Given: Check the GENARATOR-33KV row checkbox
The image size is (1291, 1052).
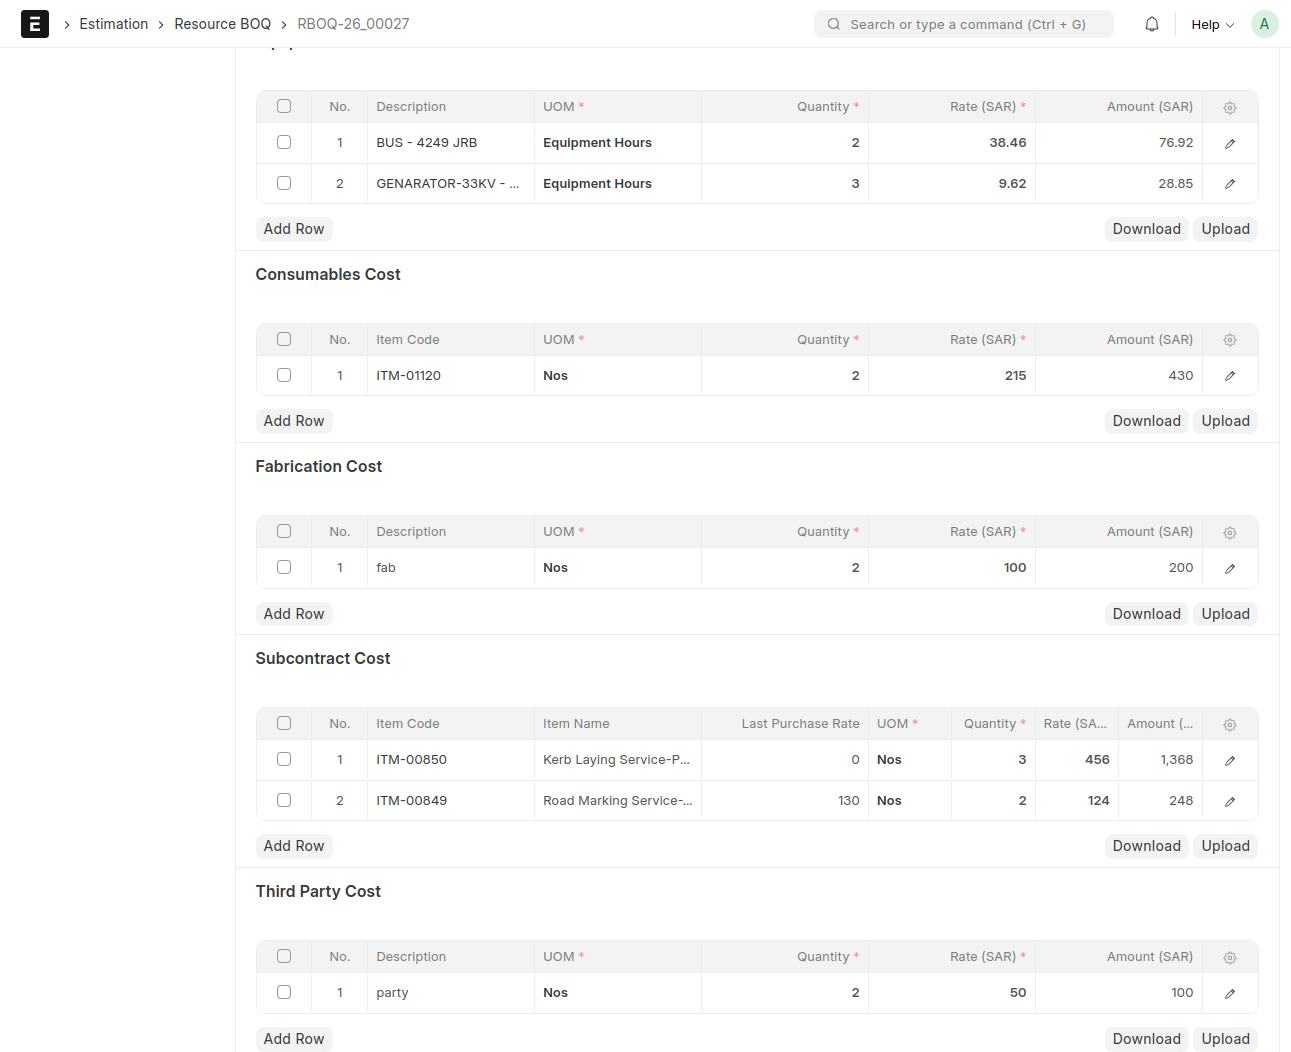Looking at the screenshot, I should (284, 183).
